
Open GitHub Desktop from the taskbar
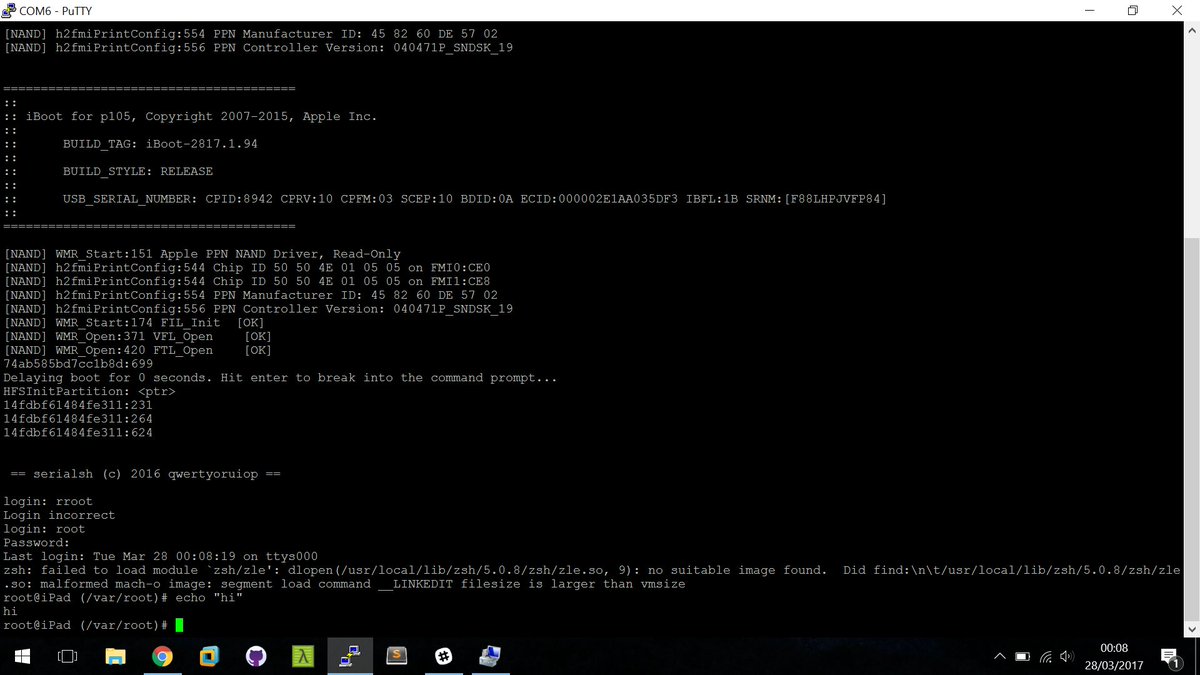click(x=255, y=657)
